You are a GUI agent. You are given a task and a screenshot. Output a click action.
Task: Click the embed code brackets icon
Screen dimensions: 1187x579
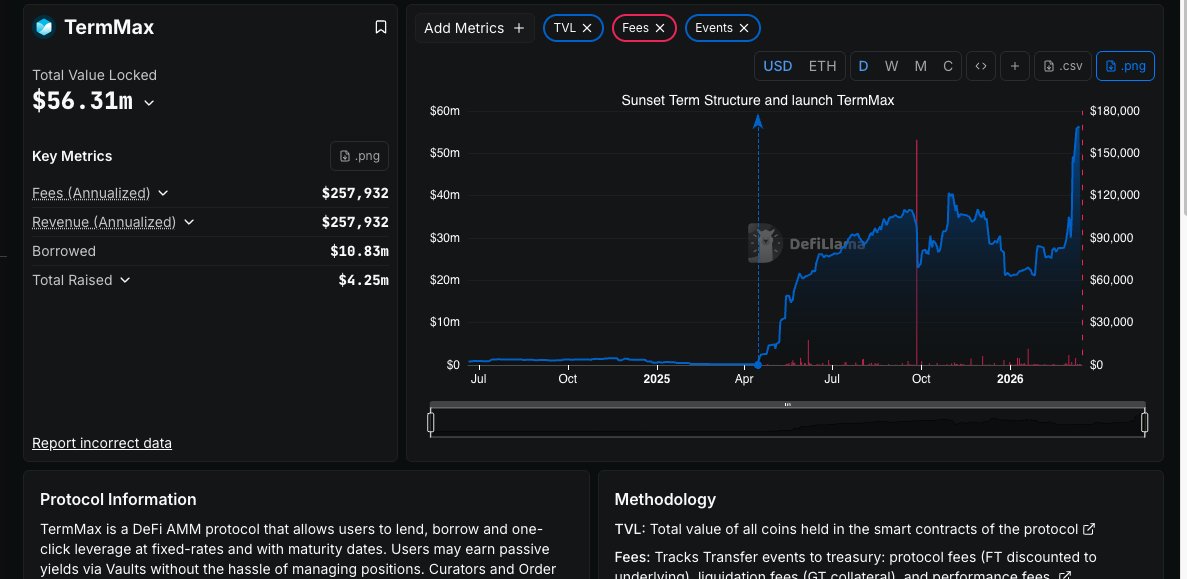click(981, 66)
